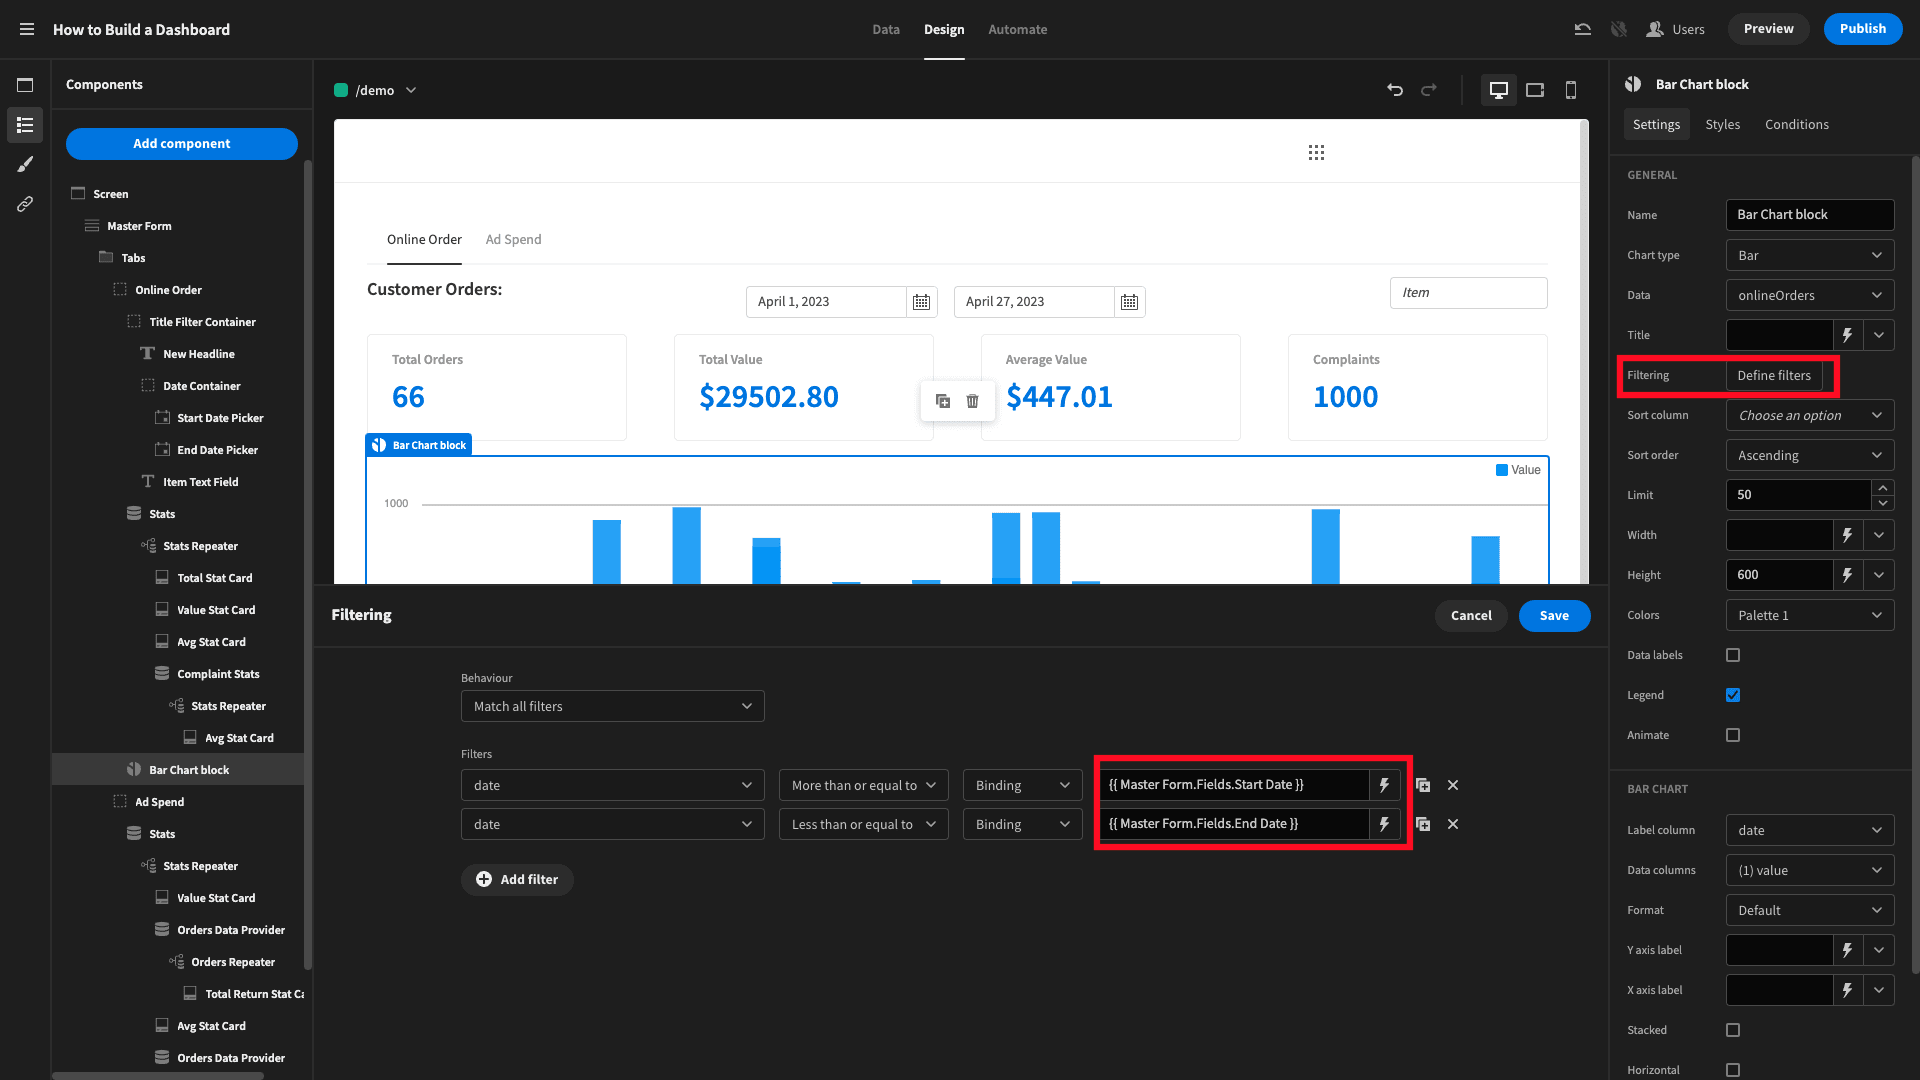Open the More than or equal to dropdown
This screenshot has width=1920, height=1080.
click(x=864, y=785)
